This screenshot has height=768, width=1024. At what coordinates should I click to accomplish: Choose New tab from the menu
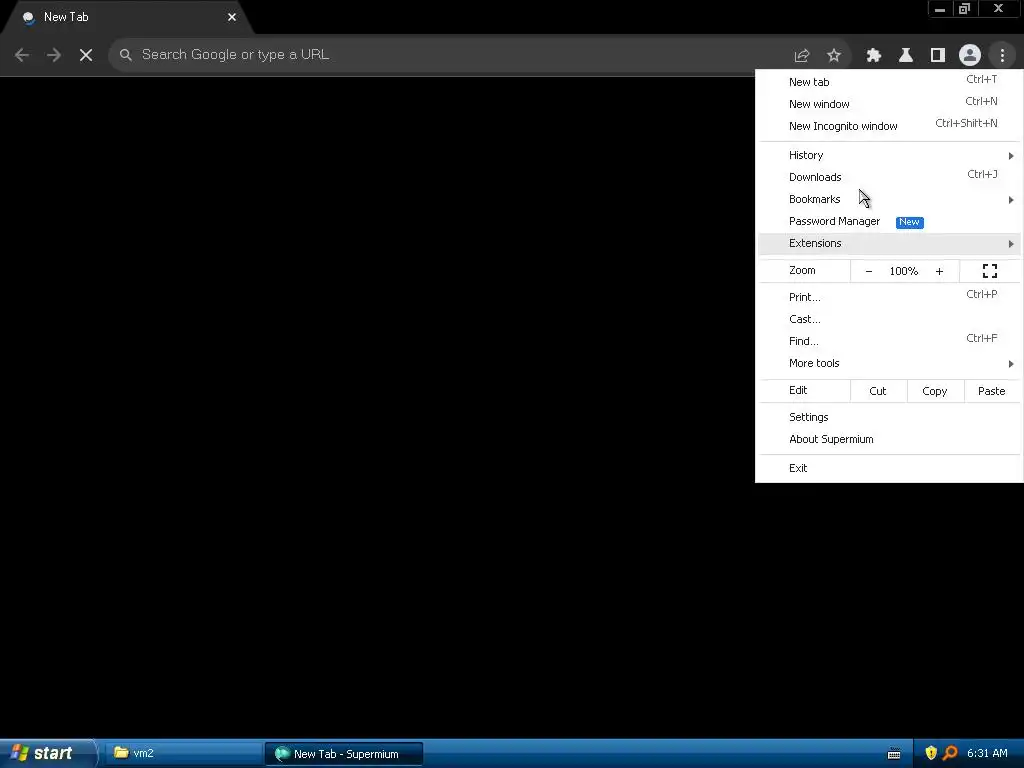click(x=889, y=82)
